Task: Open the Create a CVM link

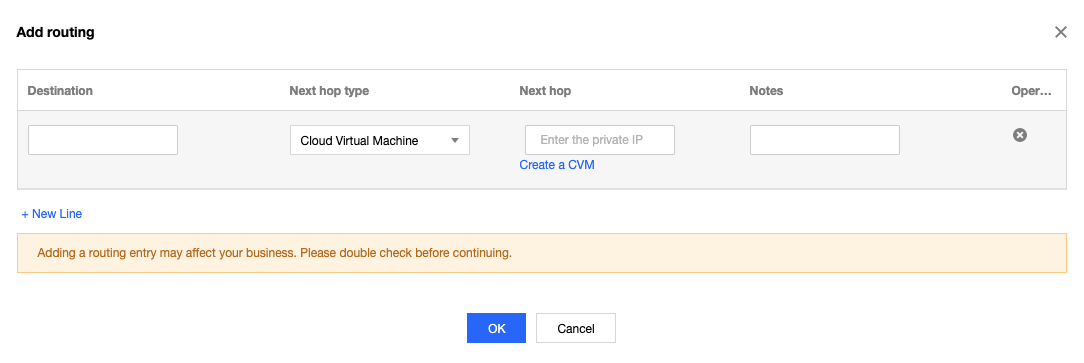Action: coord(557,165)
